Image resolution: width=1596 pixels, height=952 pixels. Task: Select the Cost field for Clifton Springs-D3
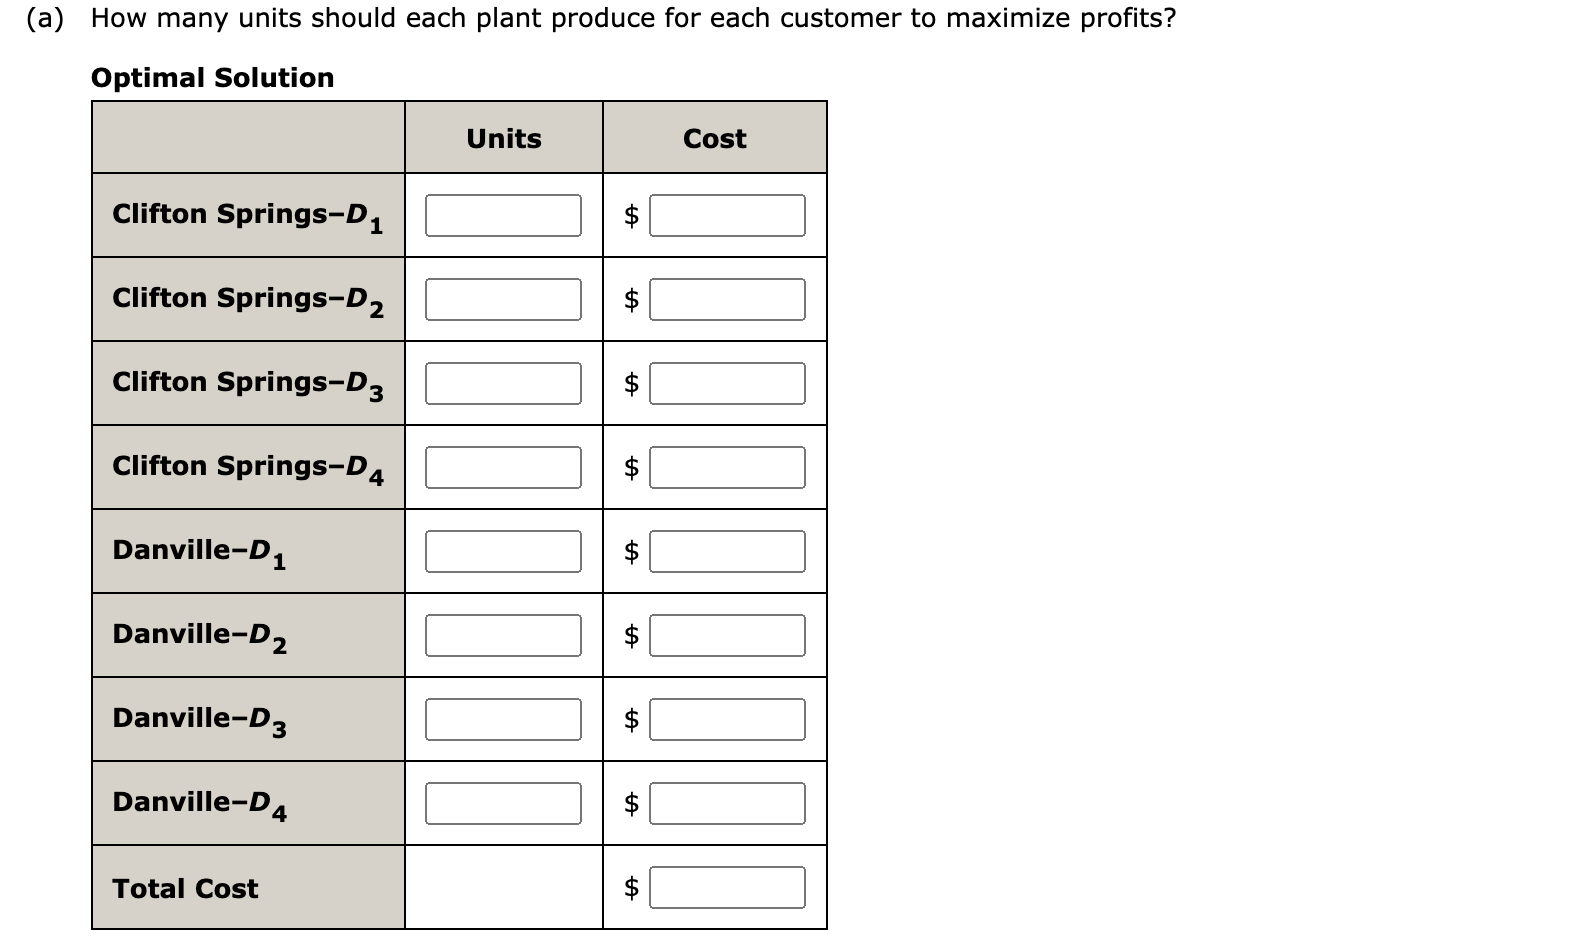[x=727, y=382]
